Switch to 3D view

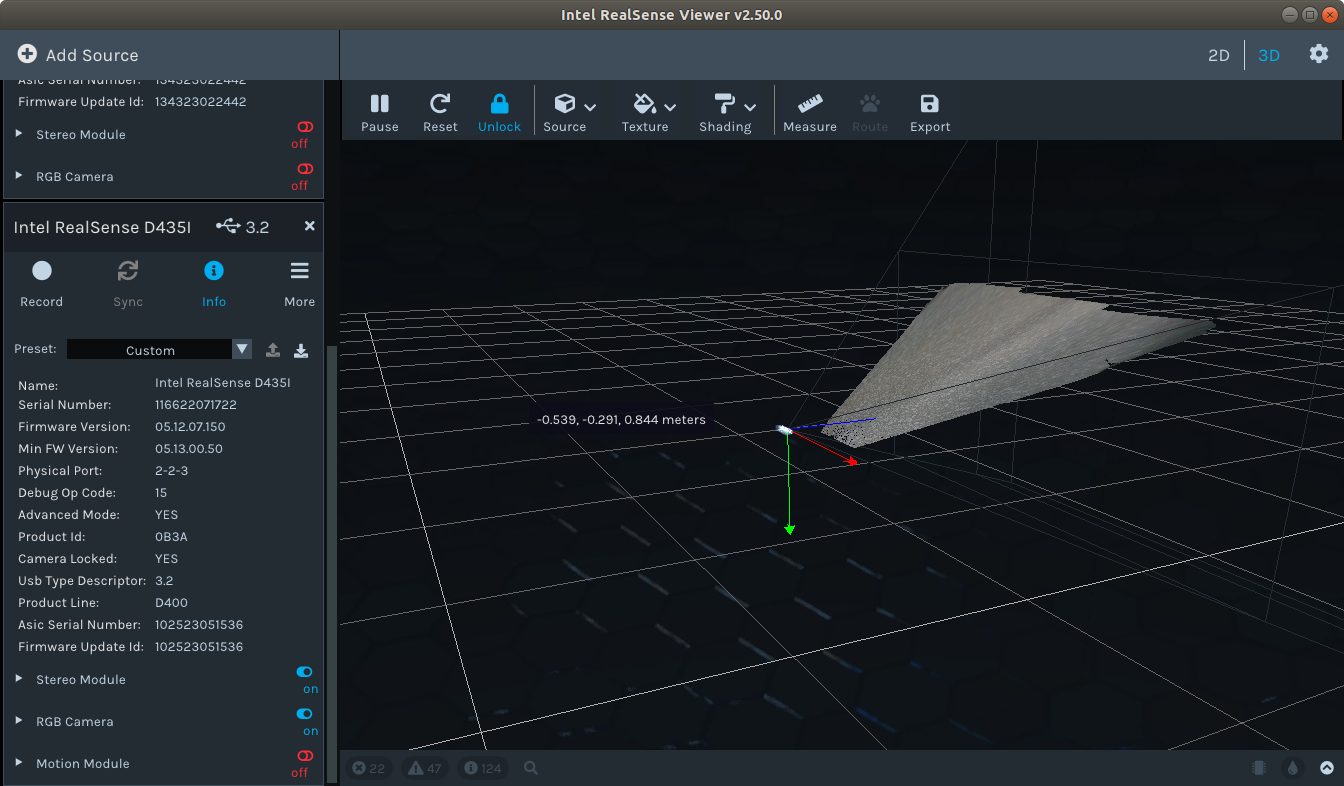1269,55
